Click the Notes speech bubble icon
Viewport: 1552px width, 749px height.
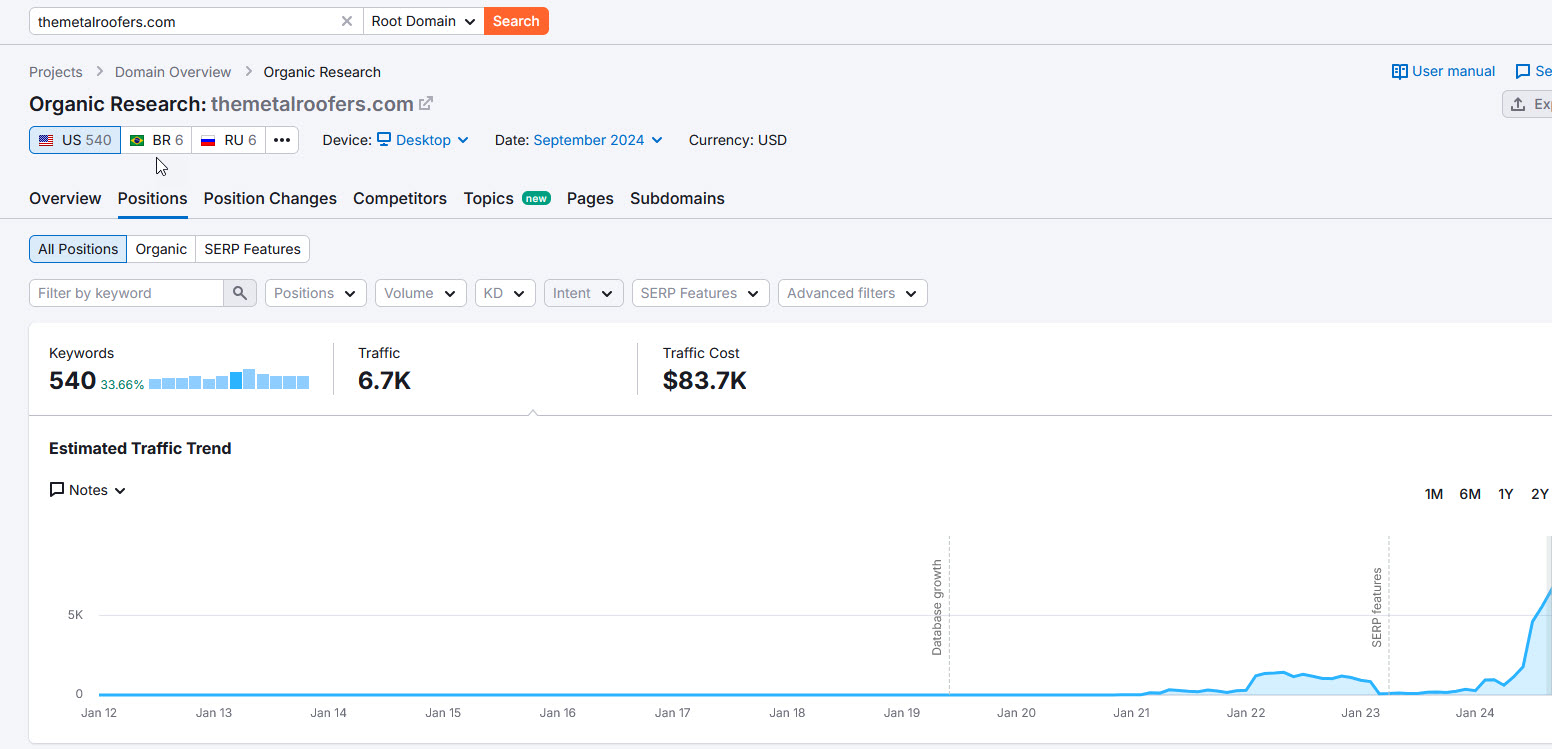[57, 490]
